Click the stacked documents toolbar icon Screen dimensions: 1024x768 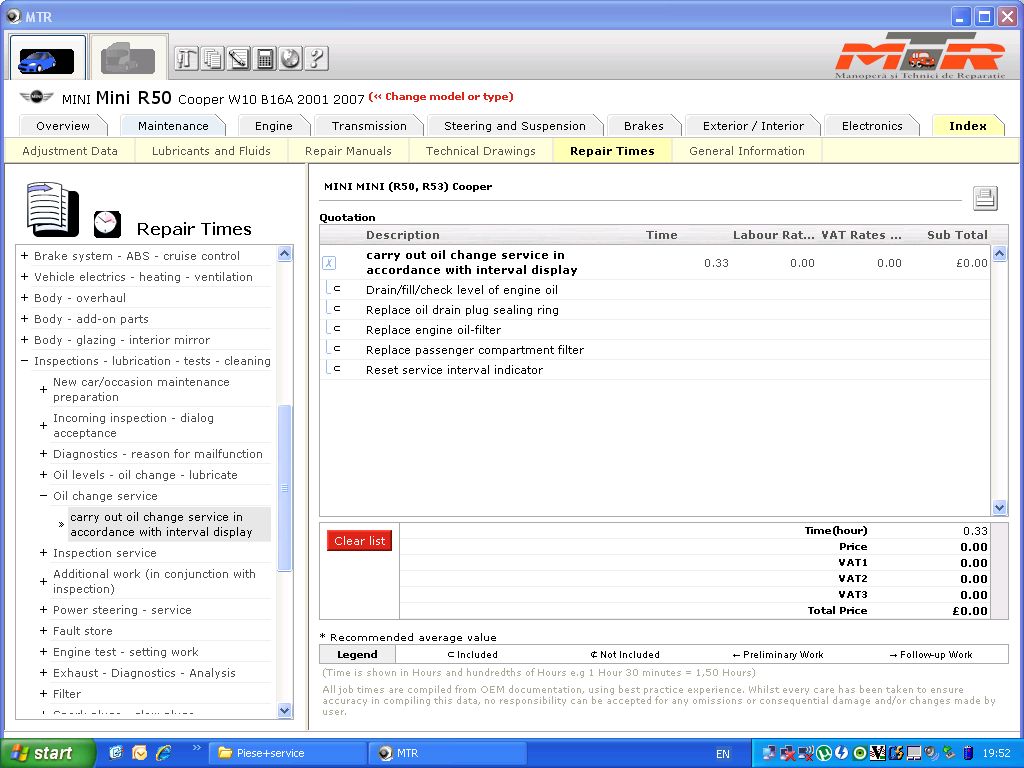pos(212,58)
